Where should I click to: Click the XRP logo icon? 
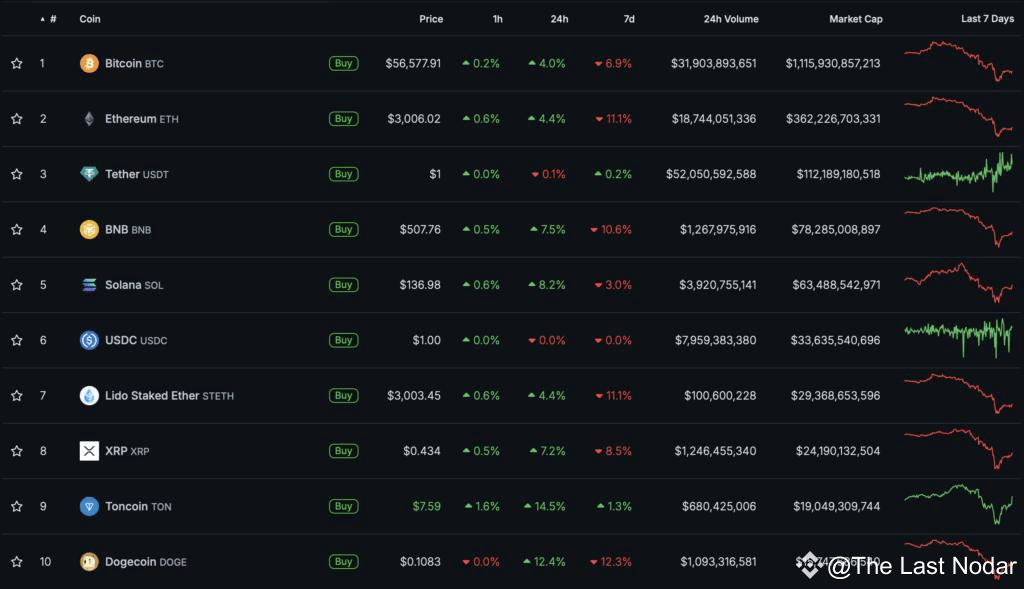89,451
